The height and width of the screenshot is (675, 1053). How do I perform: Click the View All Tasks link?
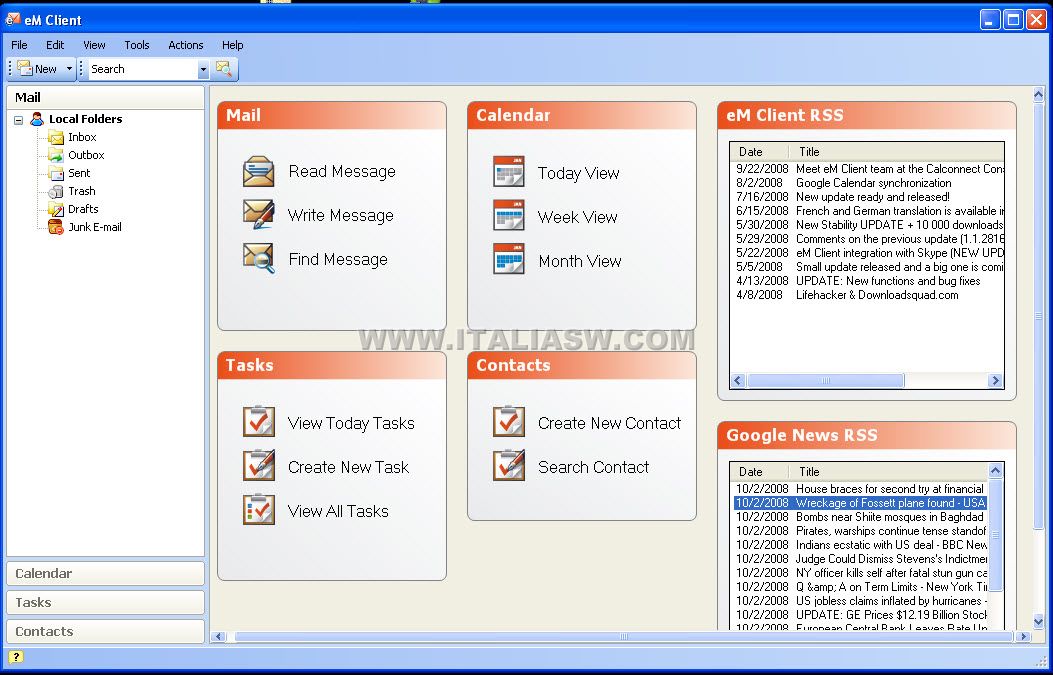338,511
